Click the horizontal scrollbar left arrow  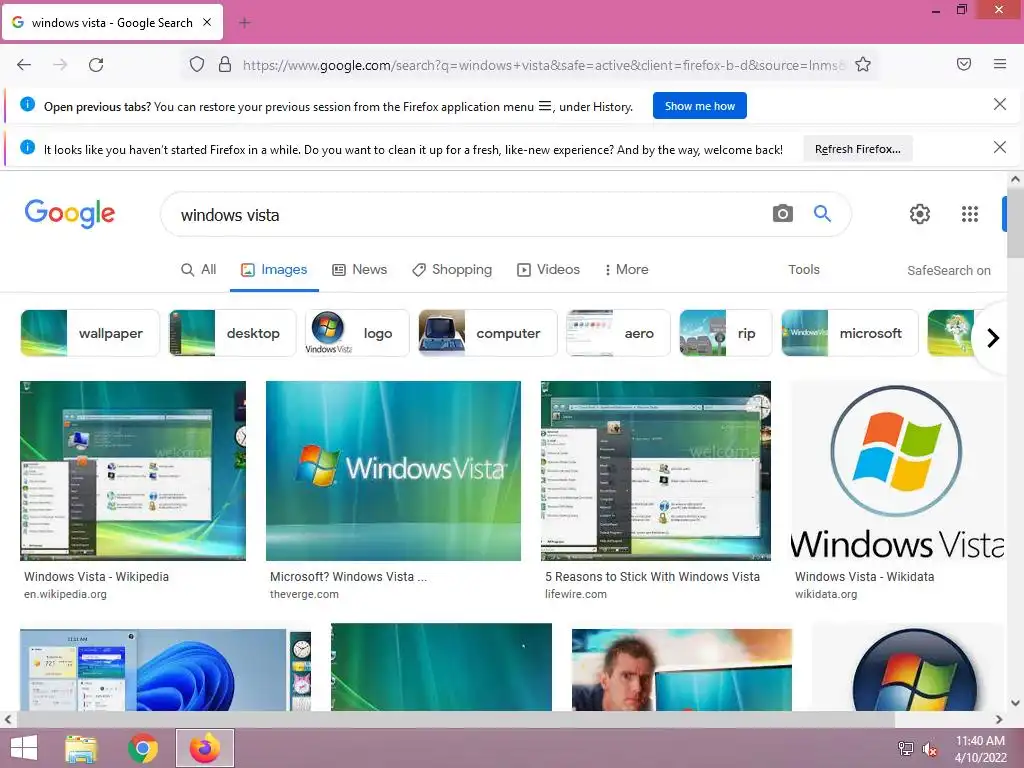pyautogui.click(x=7, y=719)
